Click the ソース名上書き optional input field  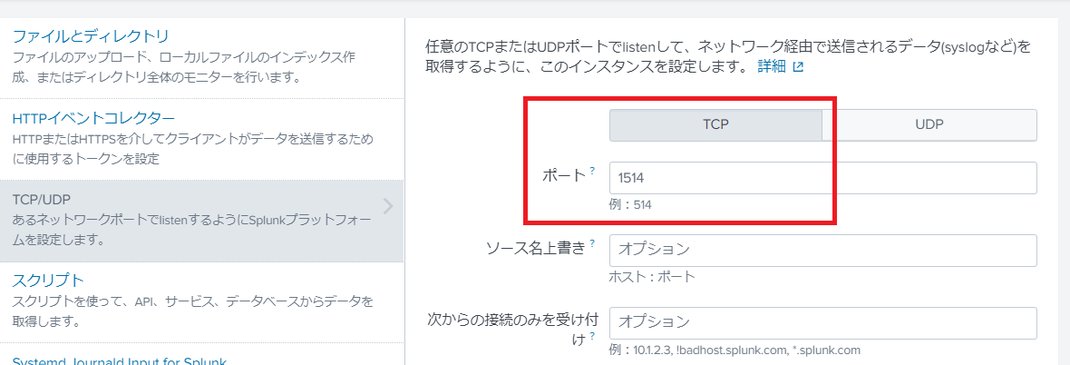coord(823,250)
